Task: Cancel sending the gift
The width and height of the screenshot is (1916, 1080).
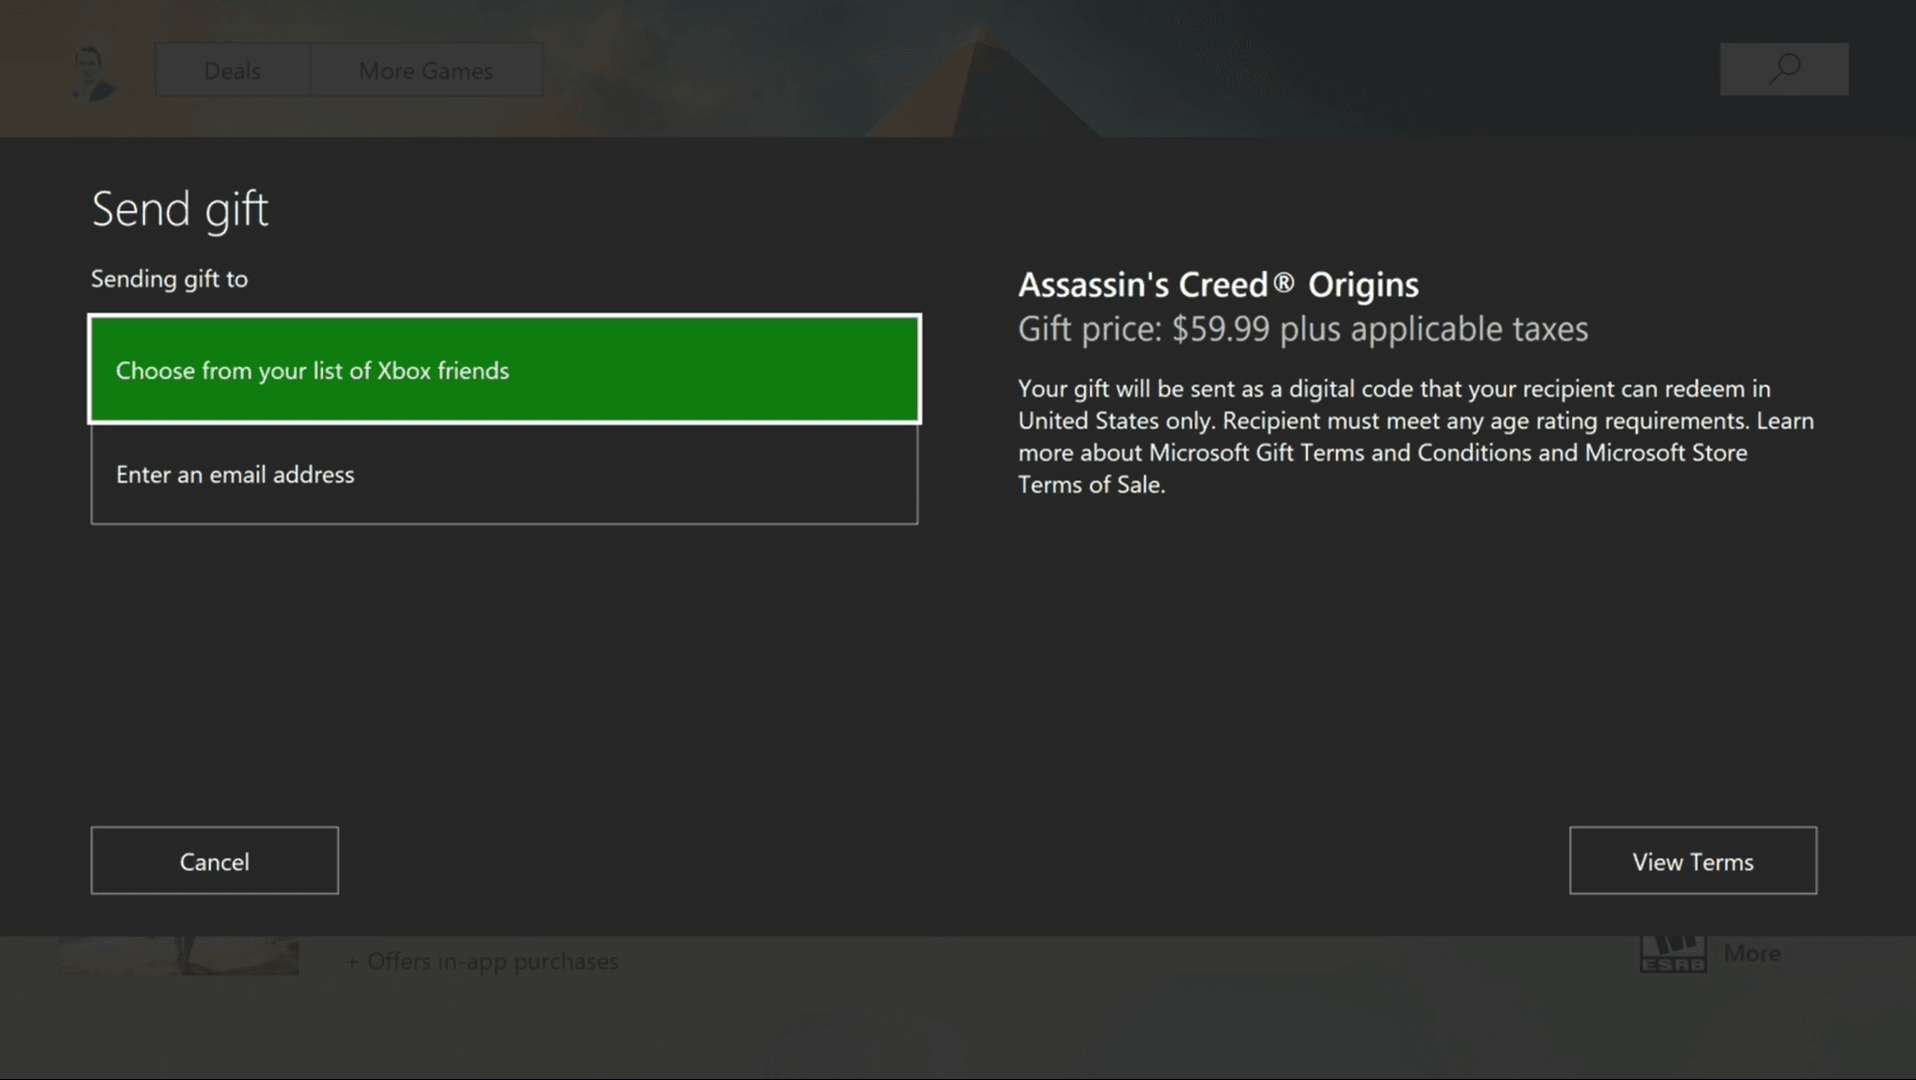Action: [214, 860]
